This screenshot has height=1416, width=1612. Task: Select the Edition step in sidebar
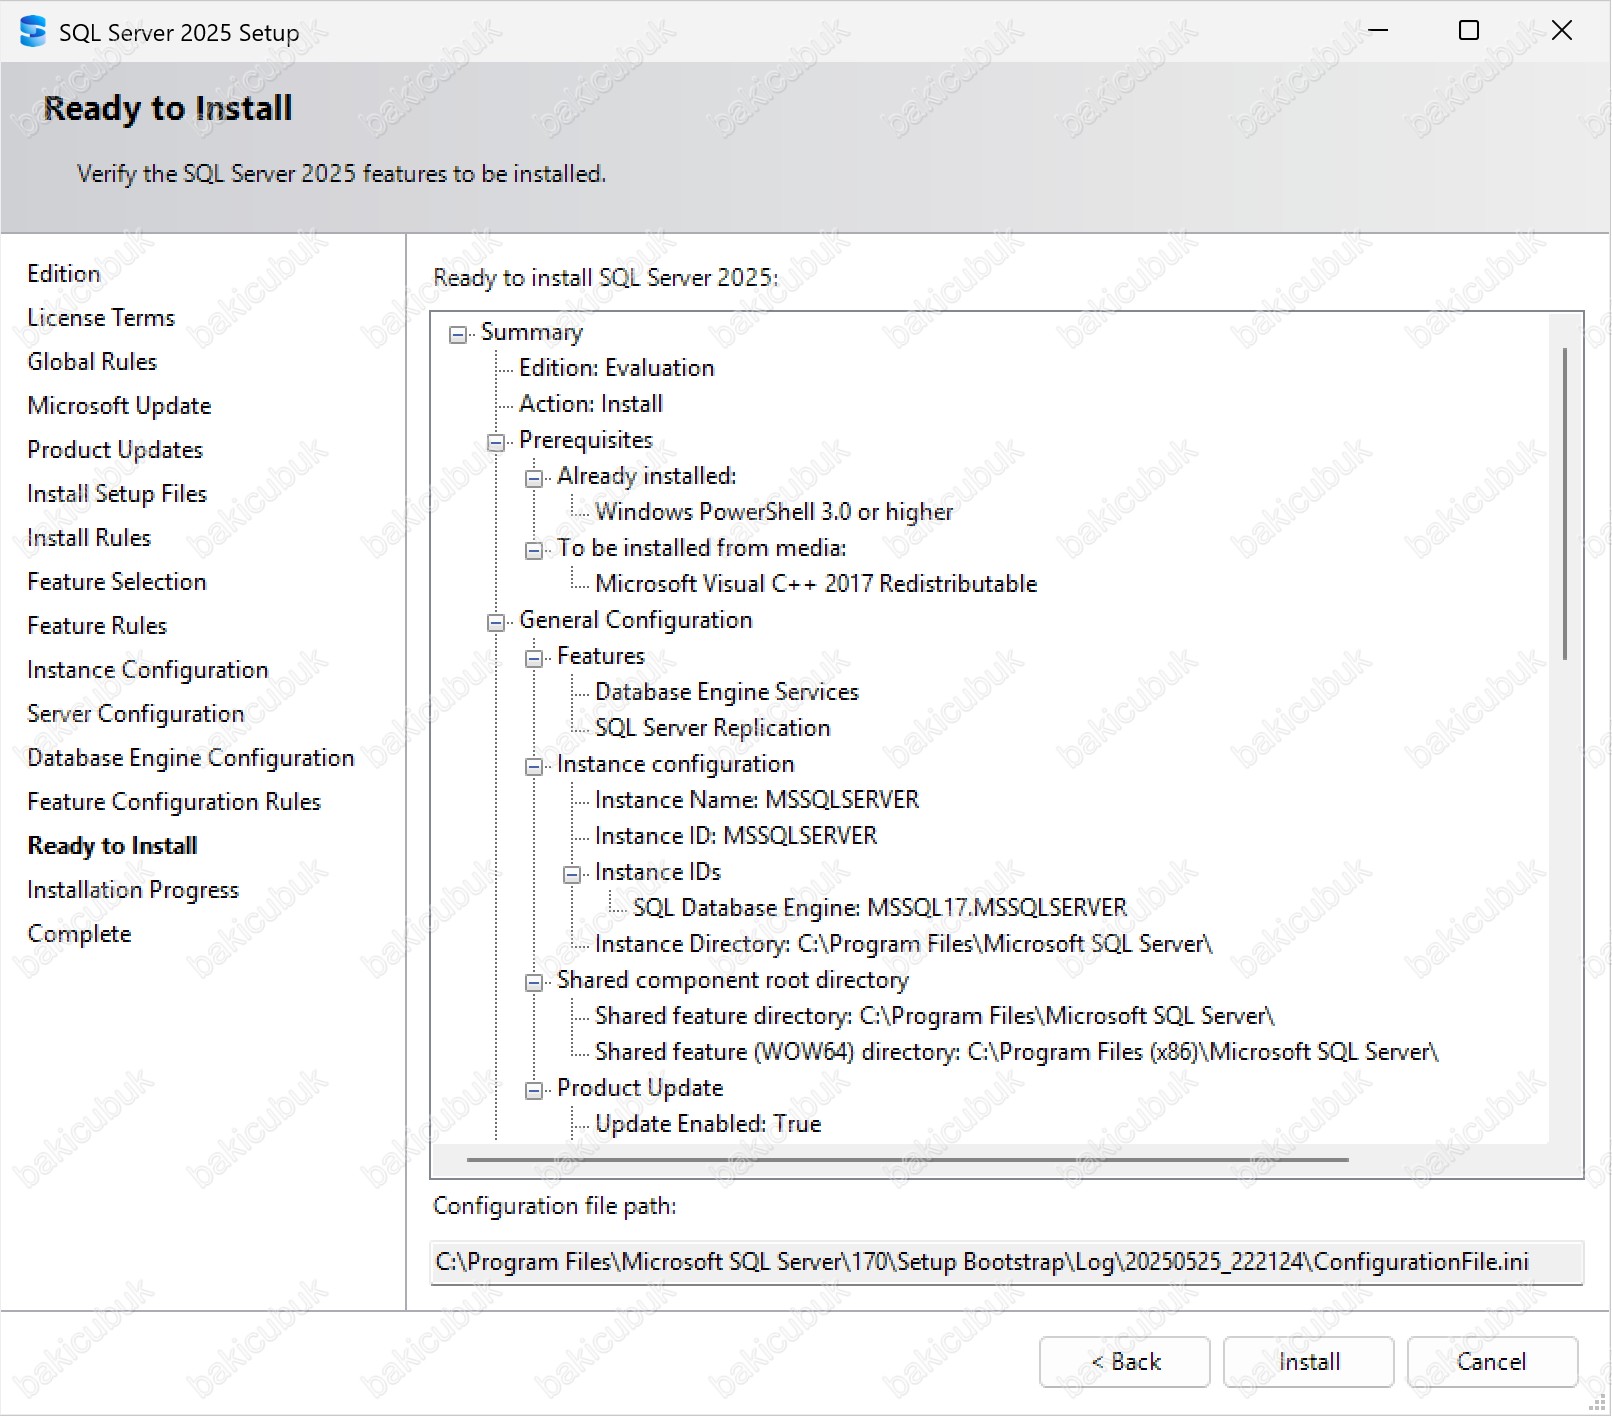click(x=64, y=274)
